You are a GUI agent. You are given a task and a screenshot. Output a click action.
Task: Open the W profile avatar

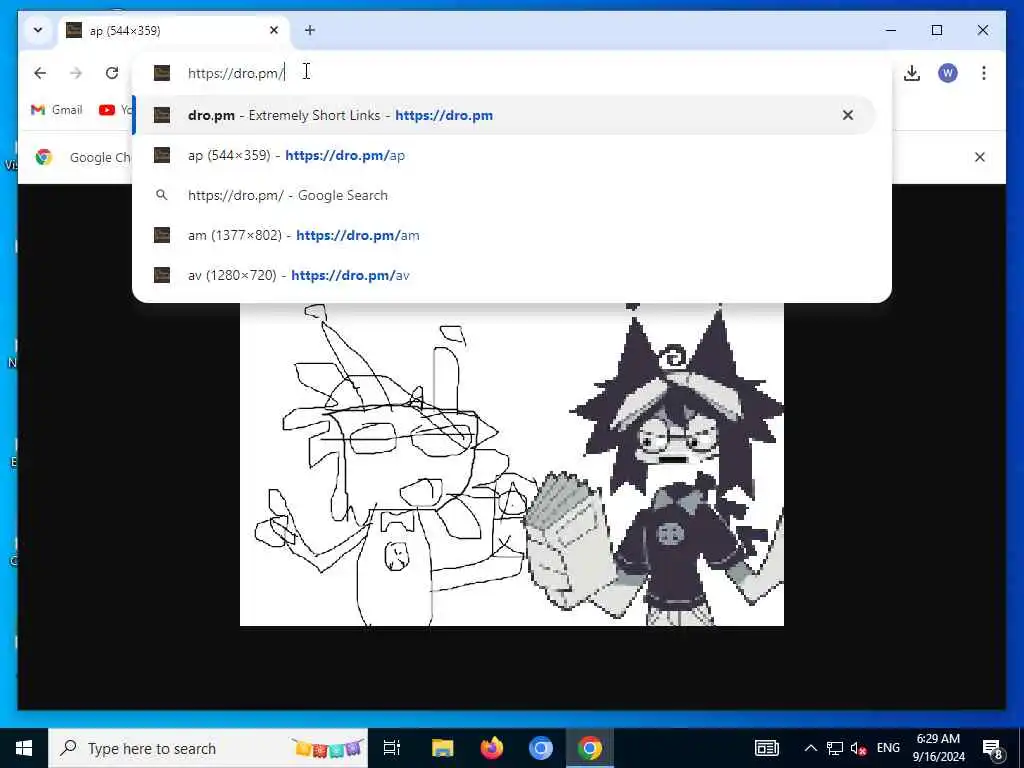[948, 73]
